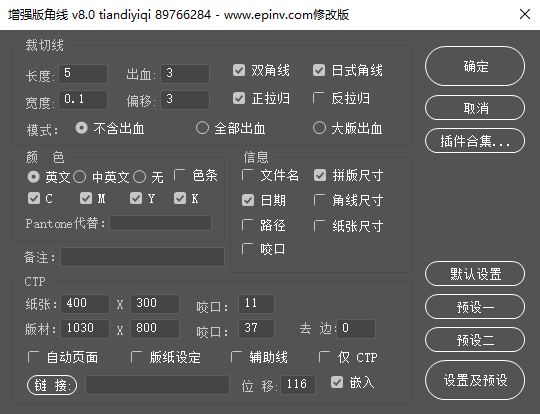The height and width of the screenshot is (414, 540).
Task: Click the 取消 button
Action: coord(475,108)
